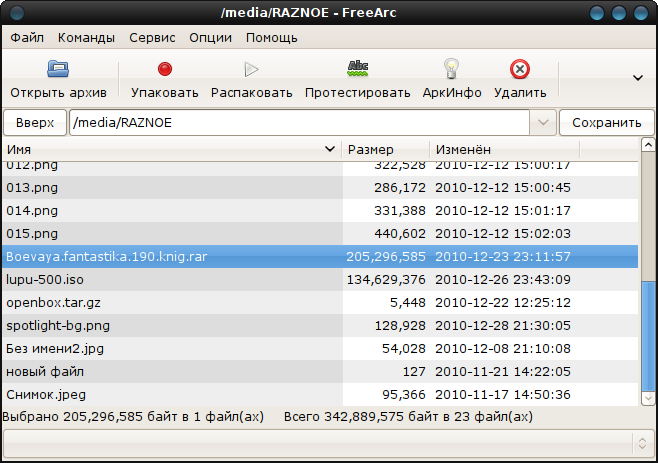Viewport: 658px width, 463px height.
Task: Click size value 440,602
Action: click(x=400, y=234)
